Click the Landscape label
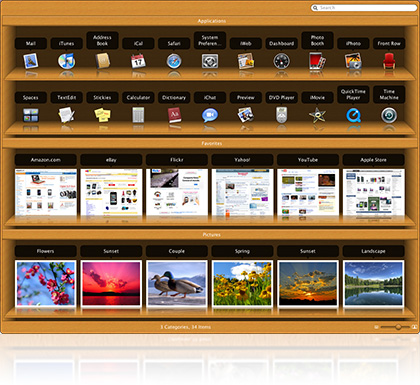The height and width of the screenshot is (385, 420). click(374, 251)
